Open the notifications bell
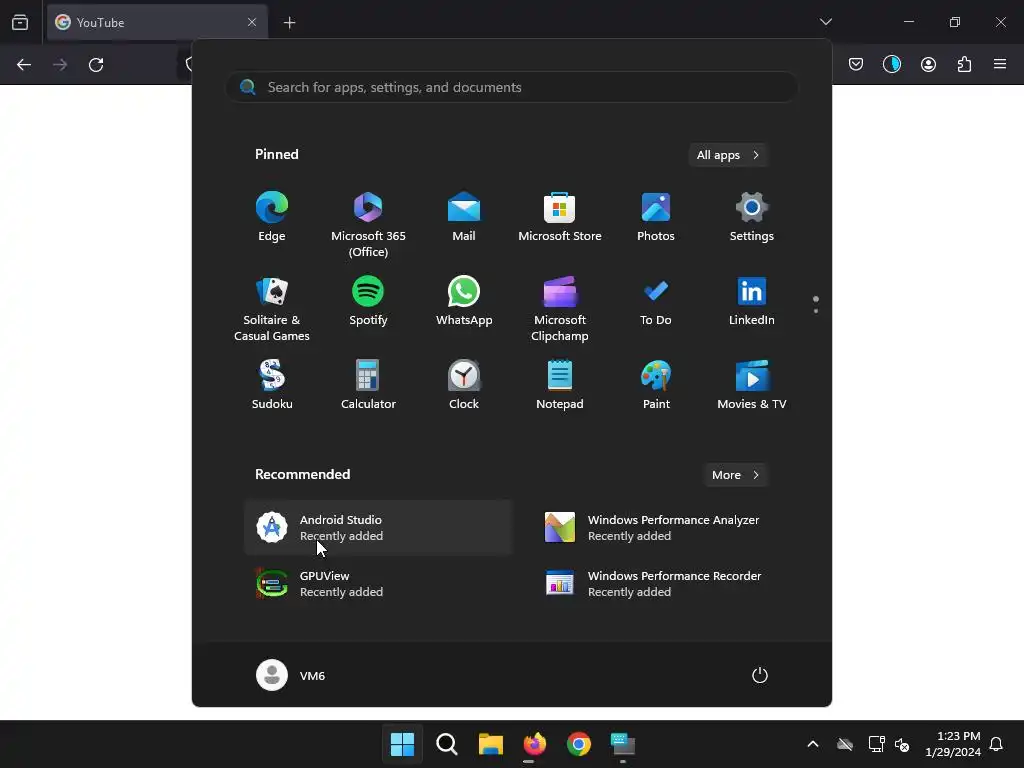The width and height of the screenshot is (1024, 768). click(x=997, y=744)
